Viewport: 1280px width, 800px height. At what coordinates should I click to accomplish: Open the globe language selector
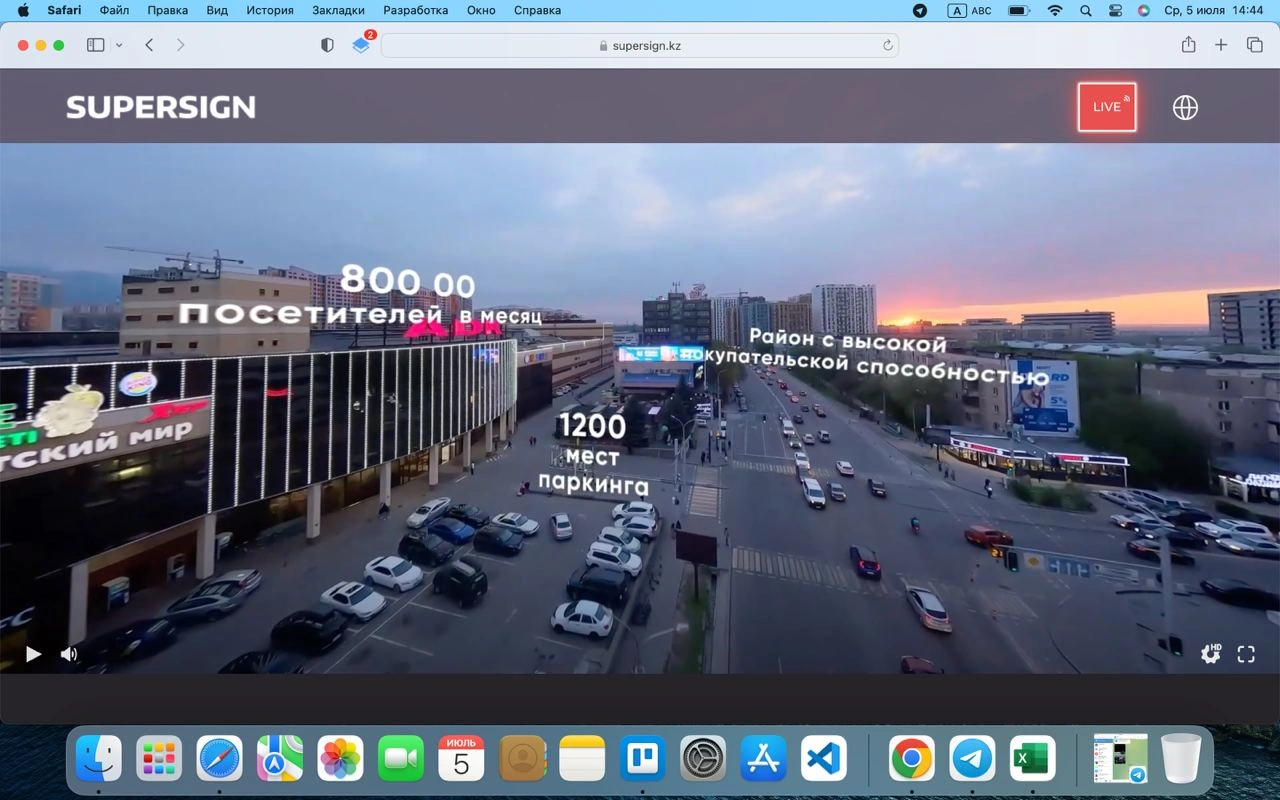(x=1185, y=108)
